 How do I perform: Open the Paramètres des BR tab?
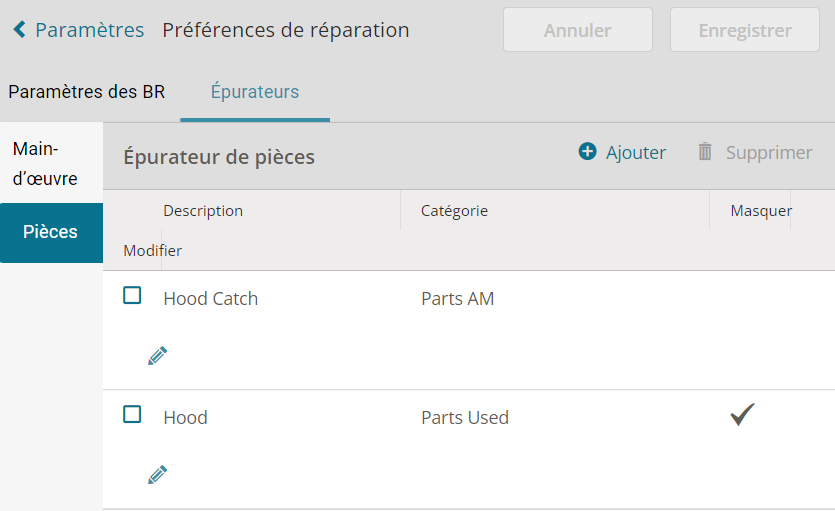tap(87, 92)
